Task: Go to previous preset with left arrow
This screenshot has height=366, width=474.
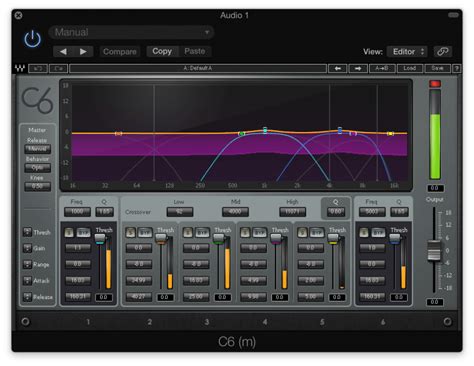Action: point(63,51)
